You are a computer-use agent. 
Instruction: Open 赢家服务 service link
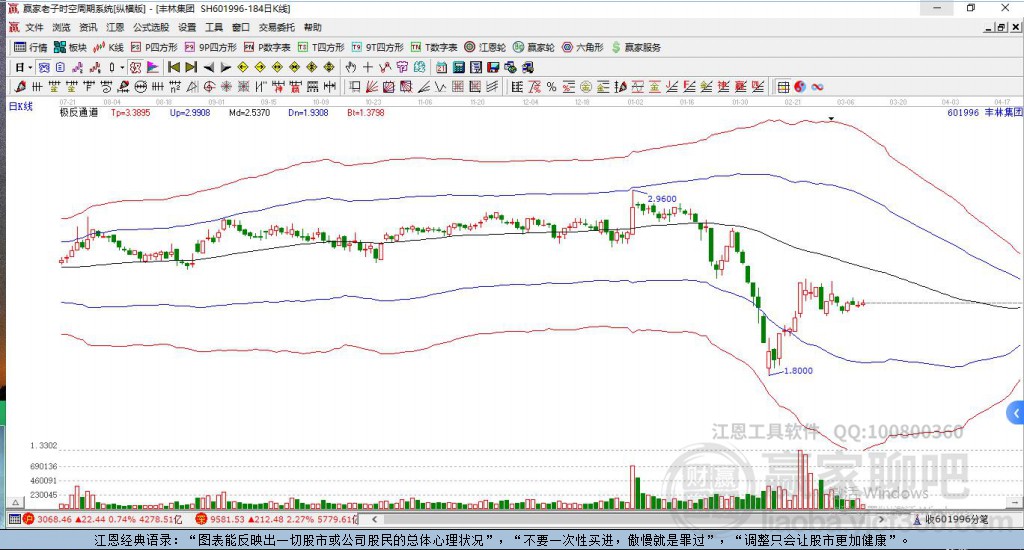pos(636,47)
